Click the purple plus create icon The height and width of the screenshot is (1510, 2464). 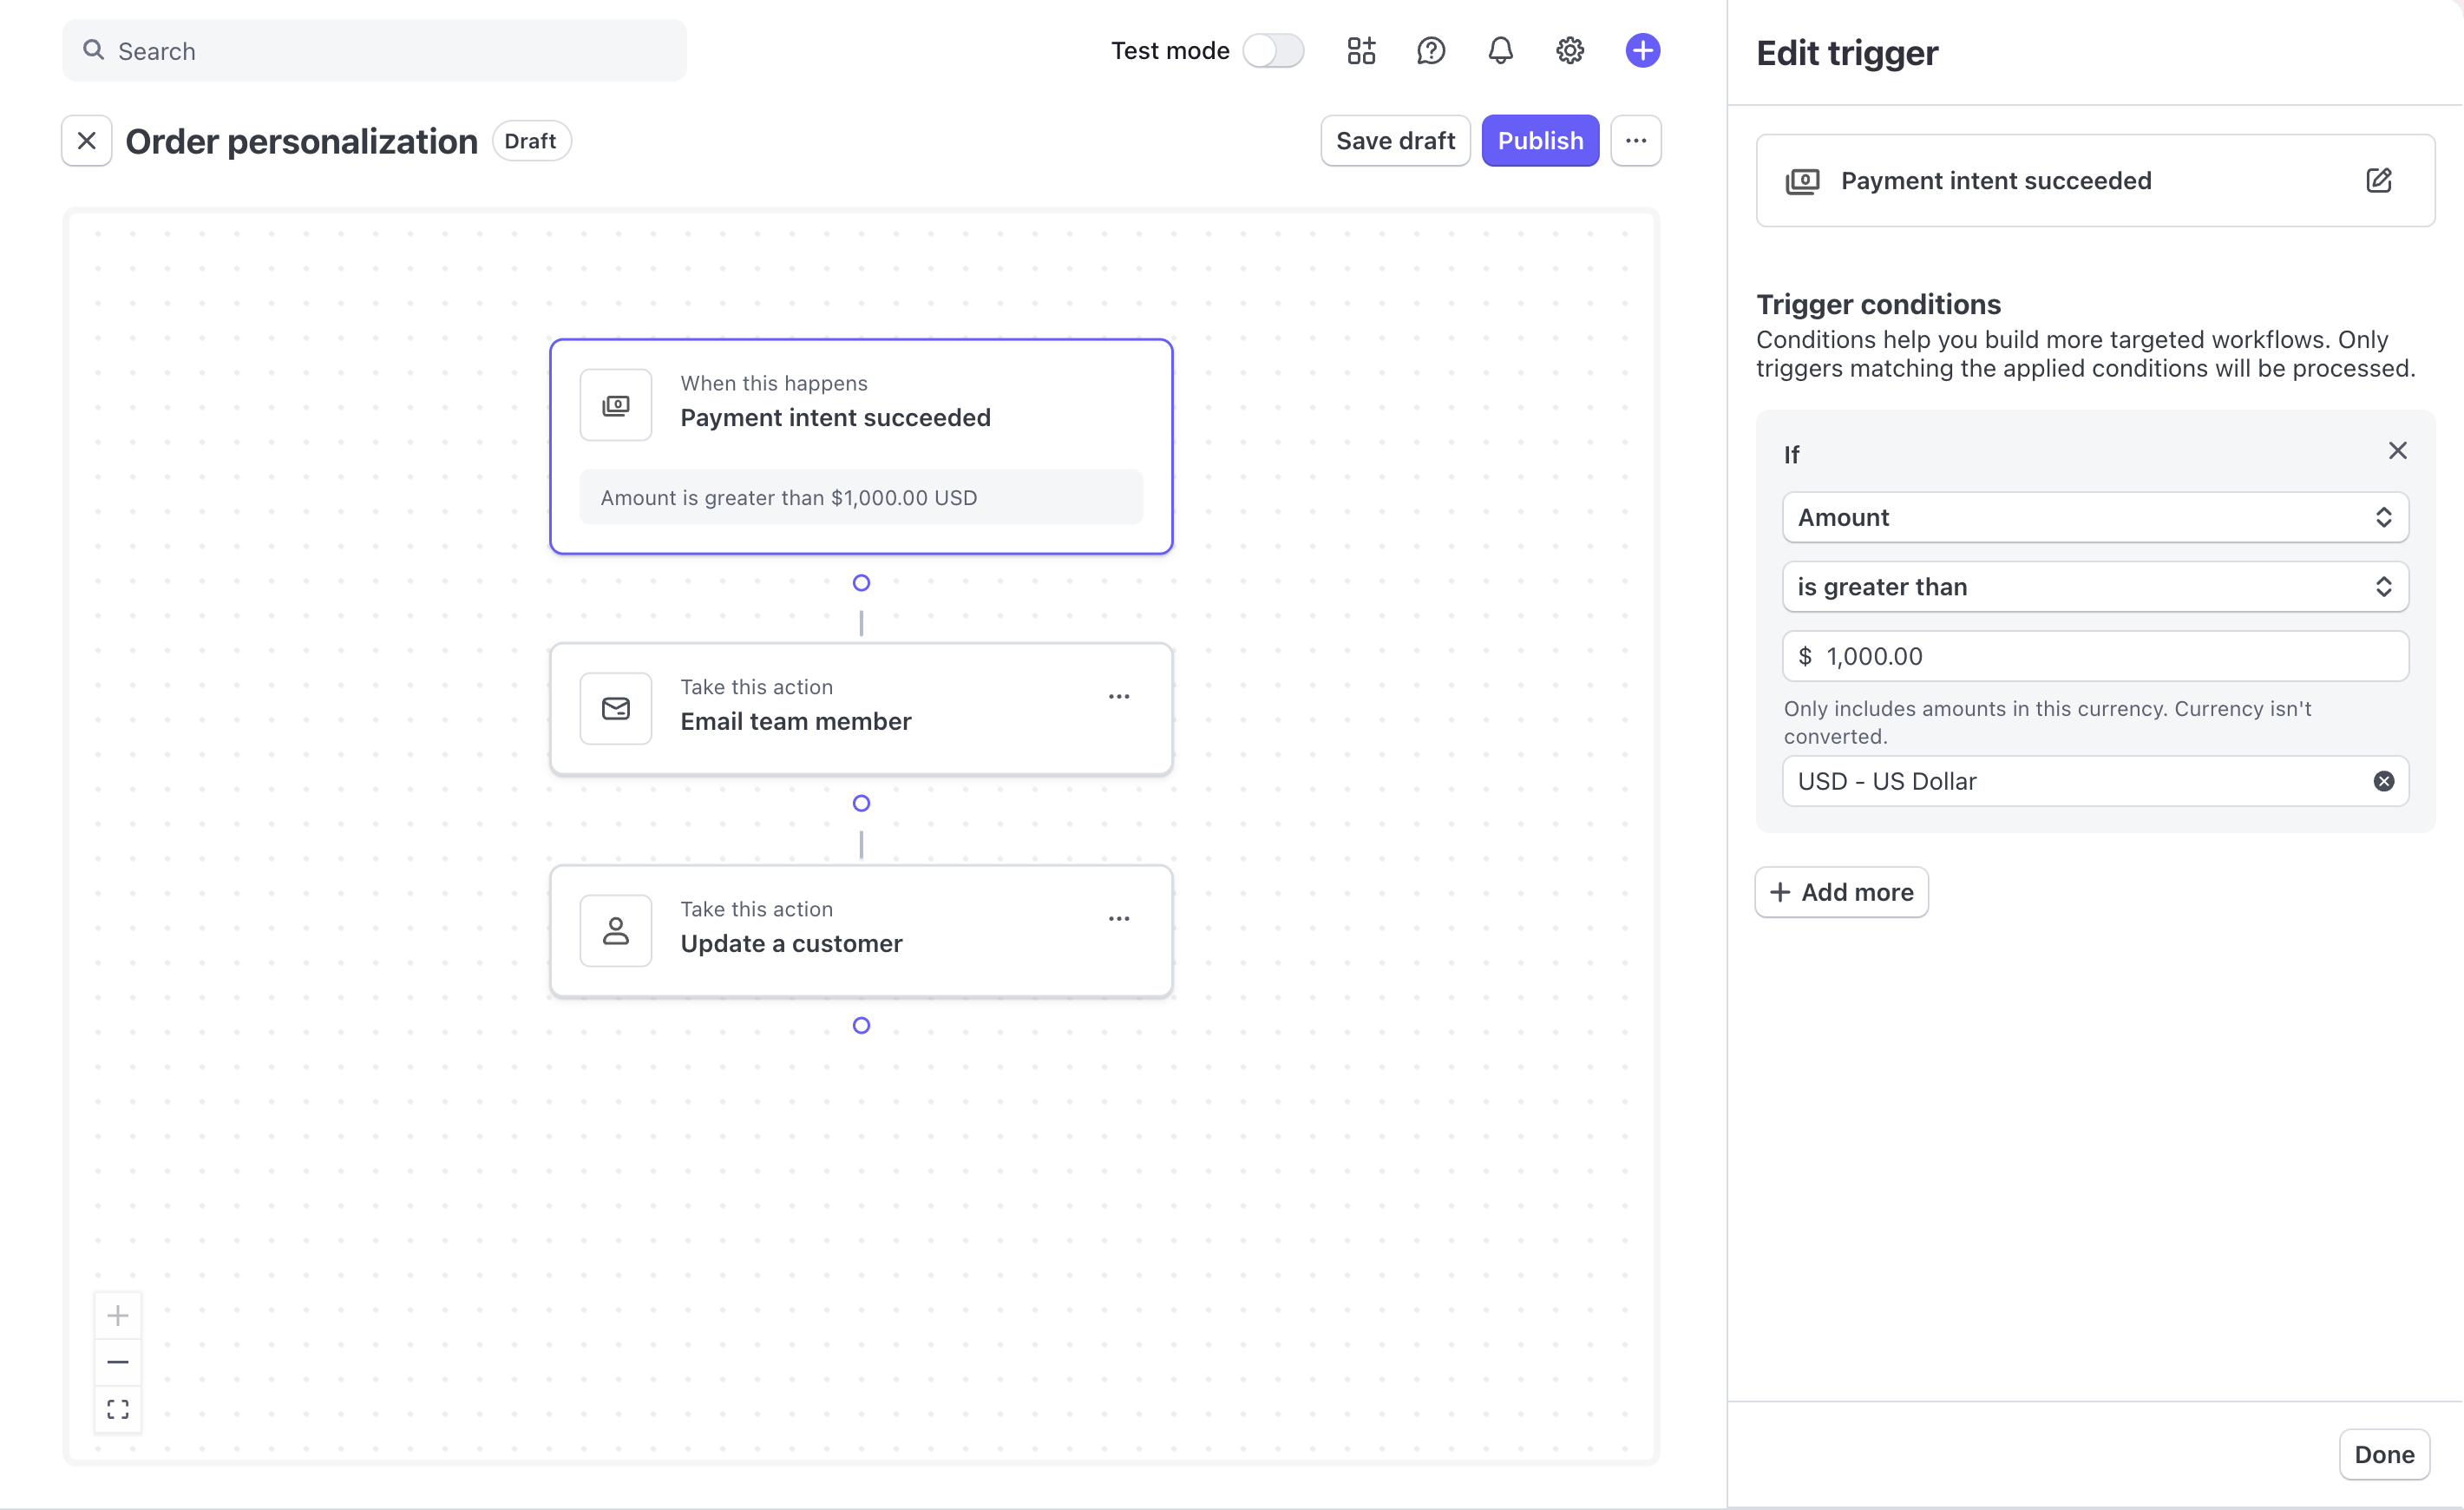pos(1642,51)
